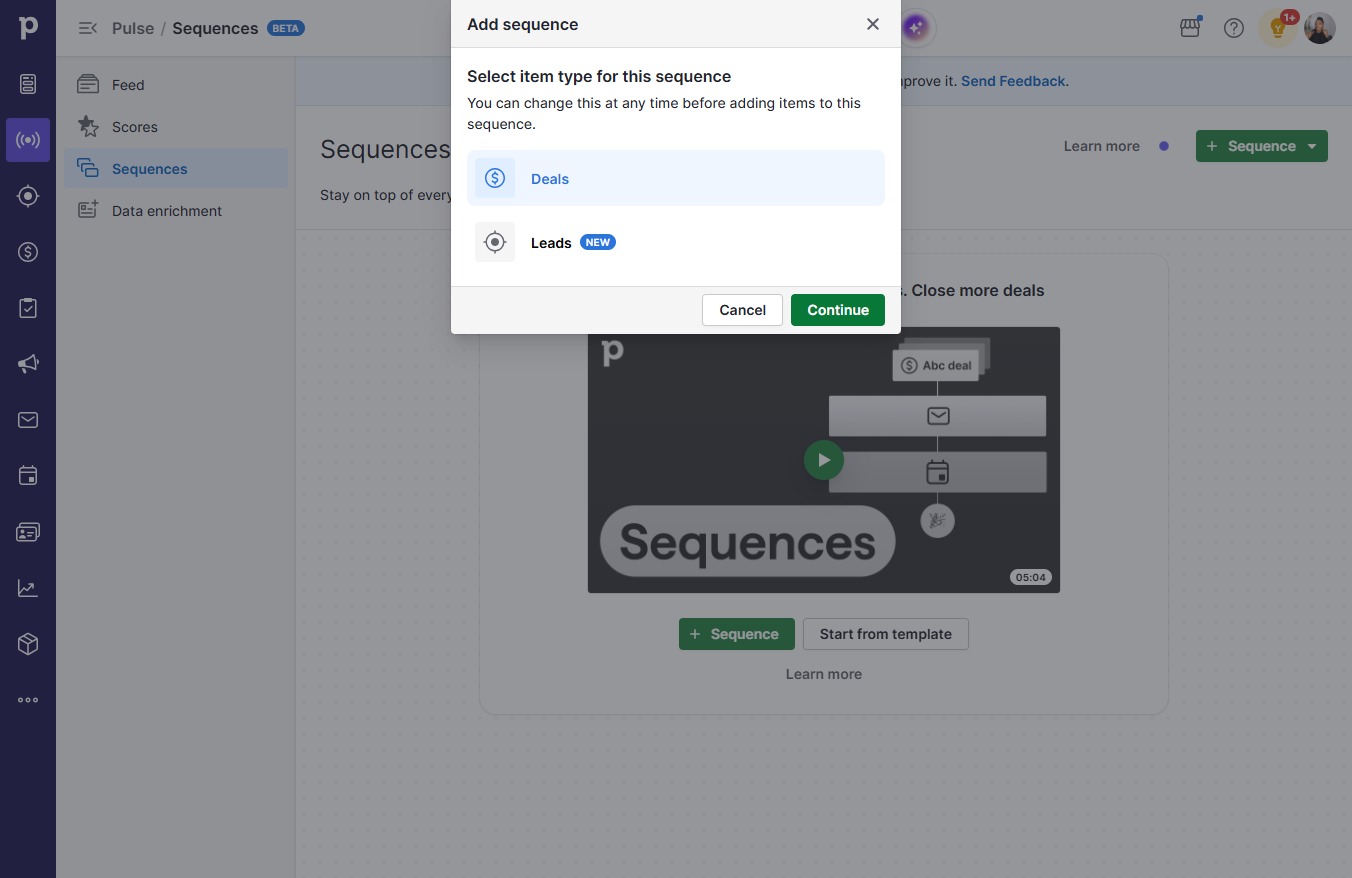The width and height of the screenshot is (1352, 878).
Task: Continue with the selected item type
Action: pyautogui.click(x=838, y=310)
